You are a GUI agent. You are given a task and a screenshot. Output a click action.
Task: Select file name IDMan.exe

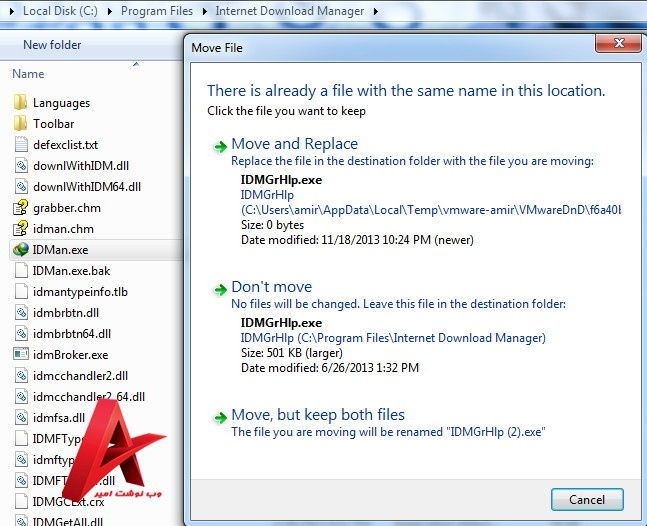[x=60, y=250]
